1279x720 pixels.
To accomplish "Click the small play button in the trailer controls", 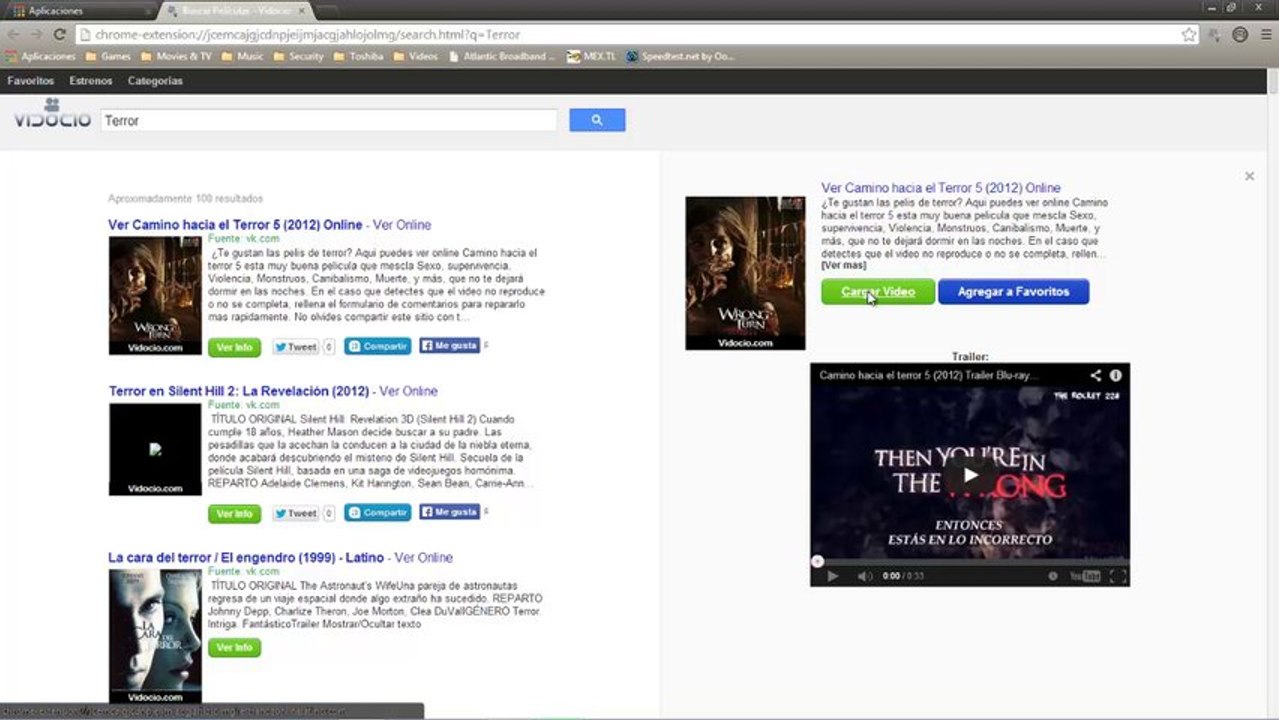I will coord(832,576).
